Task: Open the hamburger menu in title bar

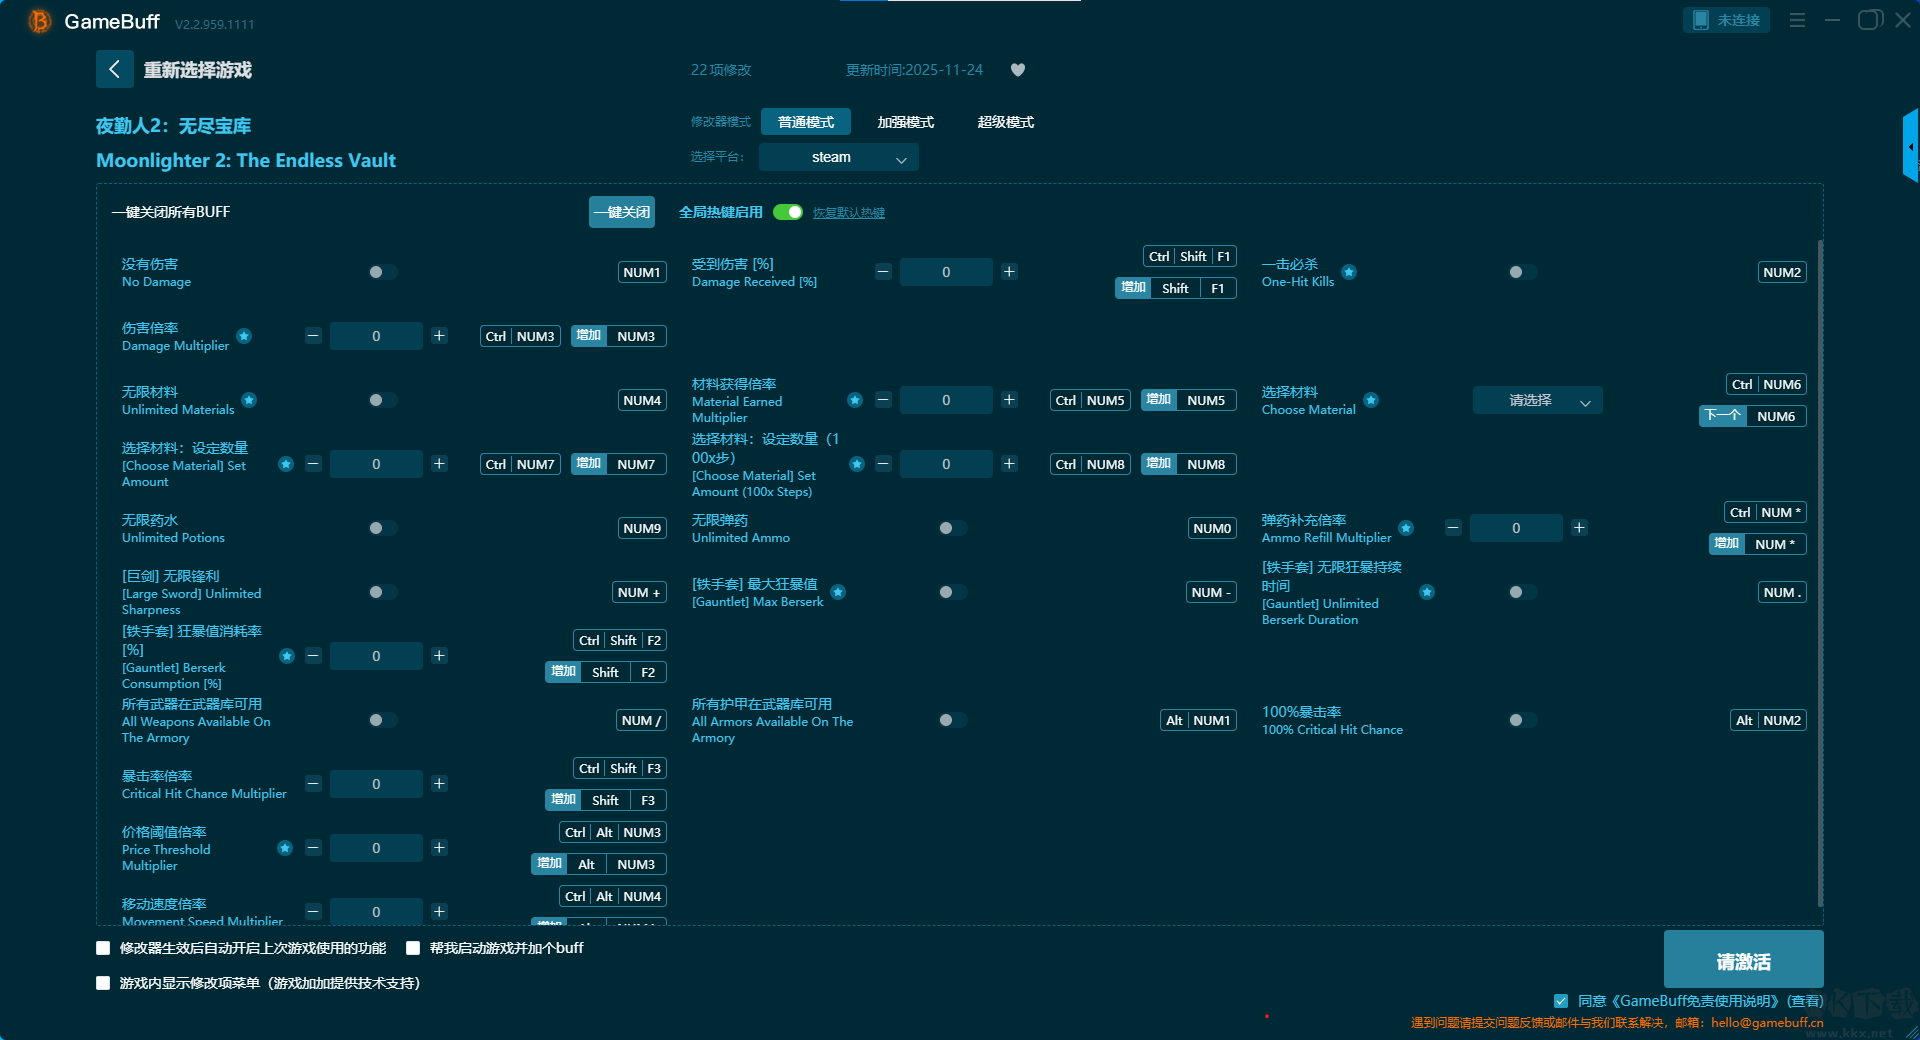Action: click(x=1797, y=20)
